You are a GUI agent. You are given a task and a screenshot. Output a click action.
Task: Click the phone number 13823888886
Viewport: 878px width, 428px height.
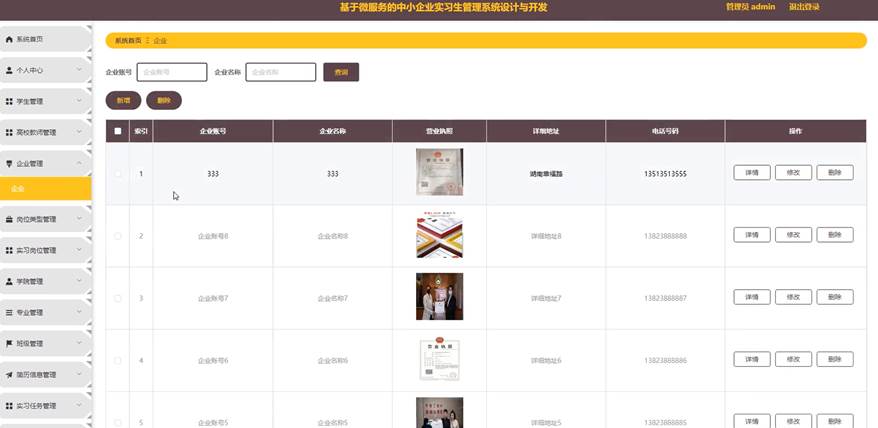[x=665, y=361]
